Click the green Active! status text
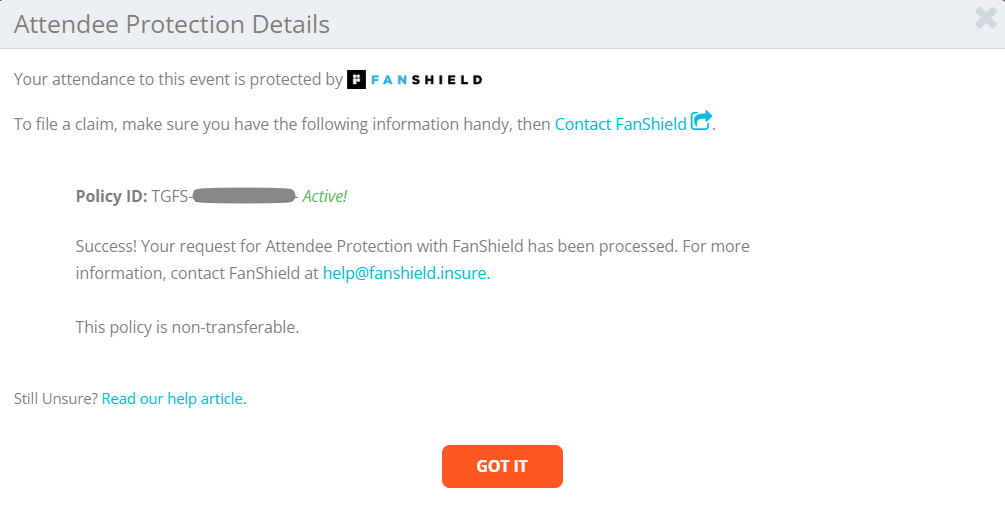 click(x=325, y=196)
